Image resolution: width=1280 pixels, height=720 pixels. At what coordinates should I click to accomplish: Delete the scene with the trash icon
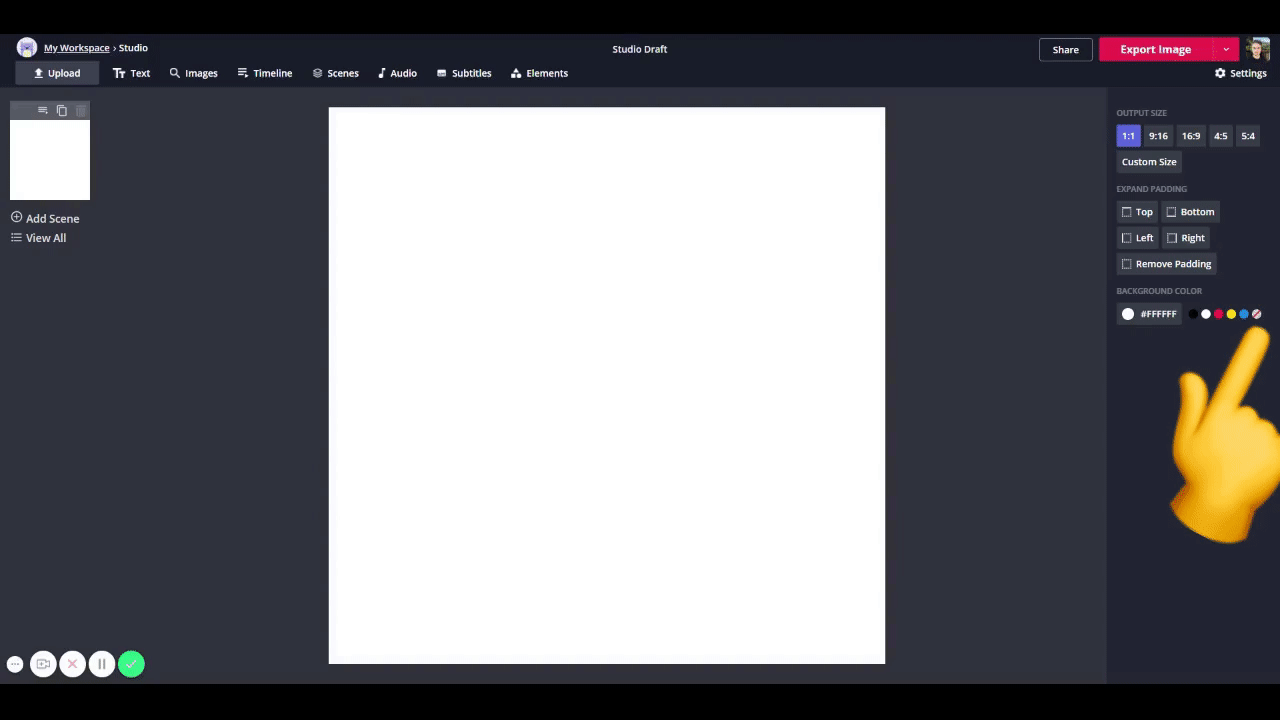81,110
